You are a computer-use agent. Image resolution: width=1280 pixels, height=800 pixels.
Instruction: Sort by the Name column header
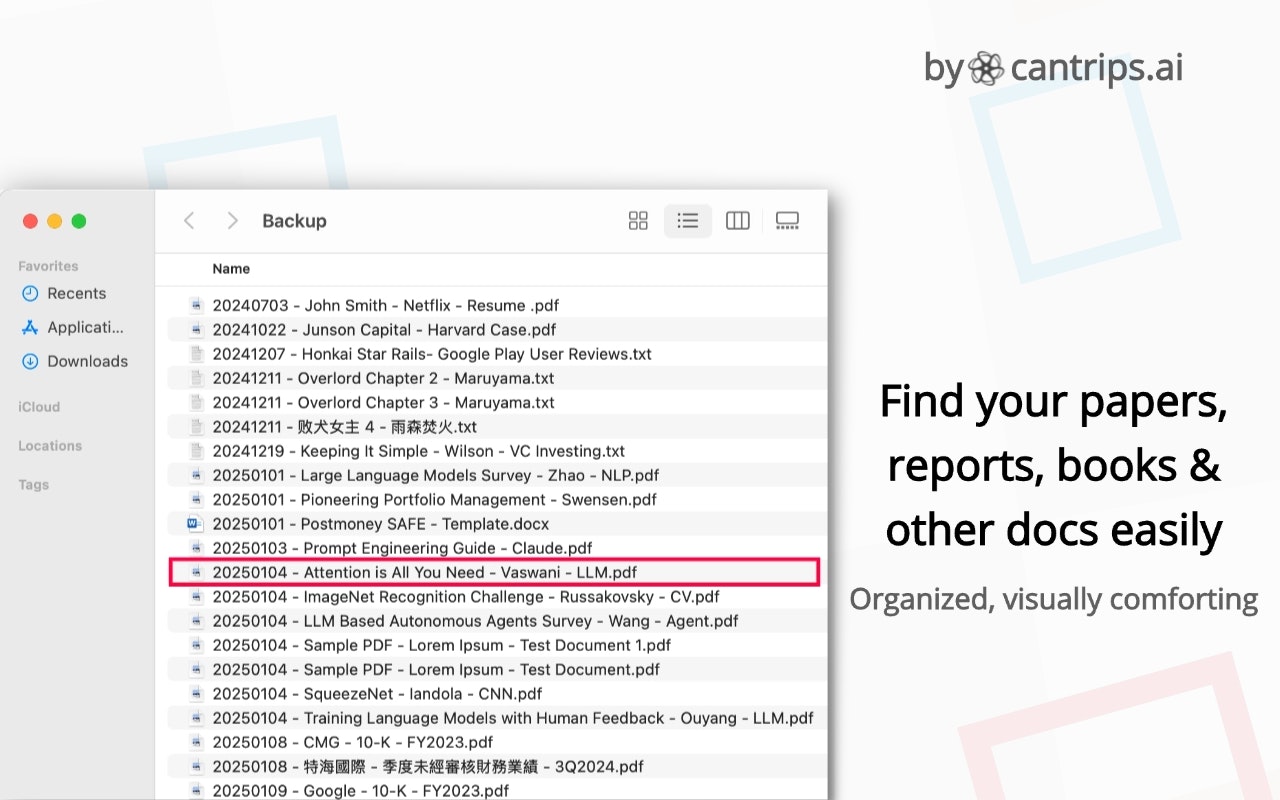coord(231,269)
